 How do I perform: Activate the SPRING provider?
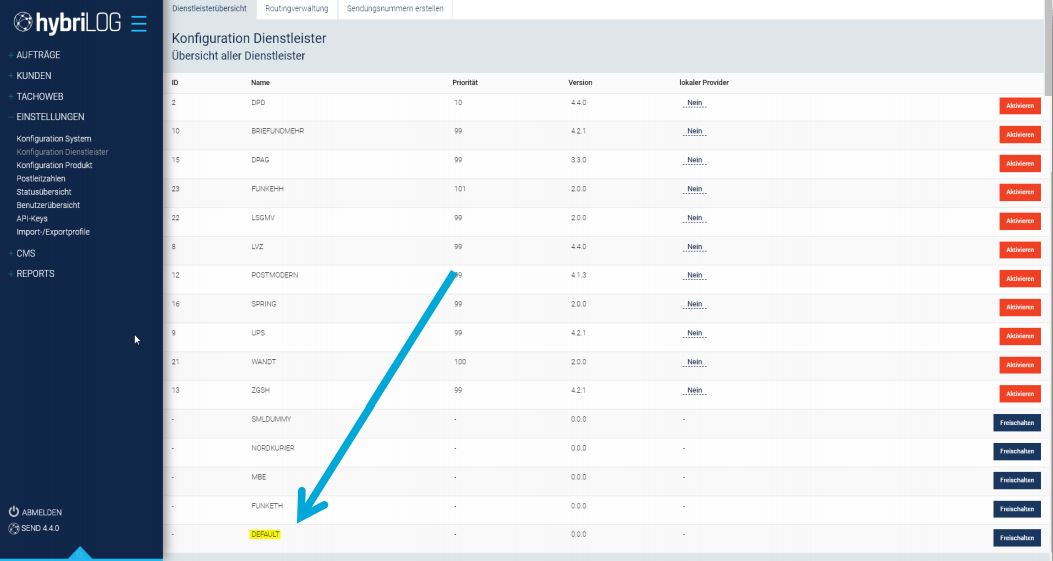[x=1019, y=307]
